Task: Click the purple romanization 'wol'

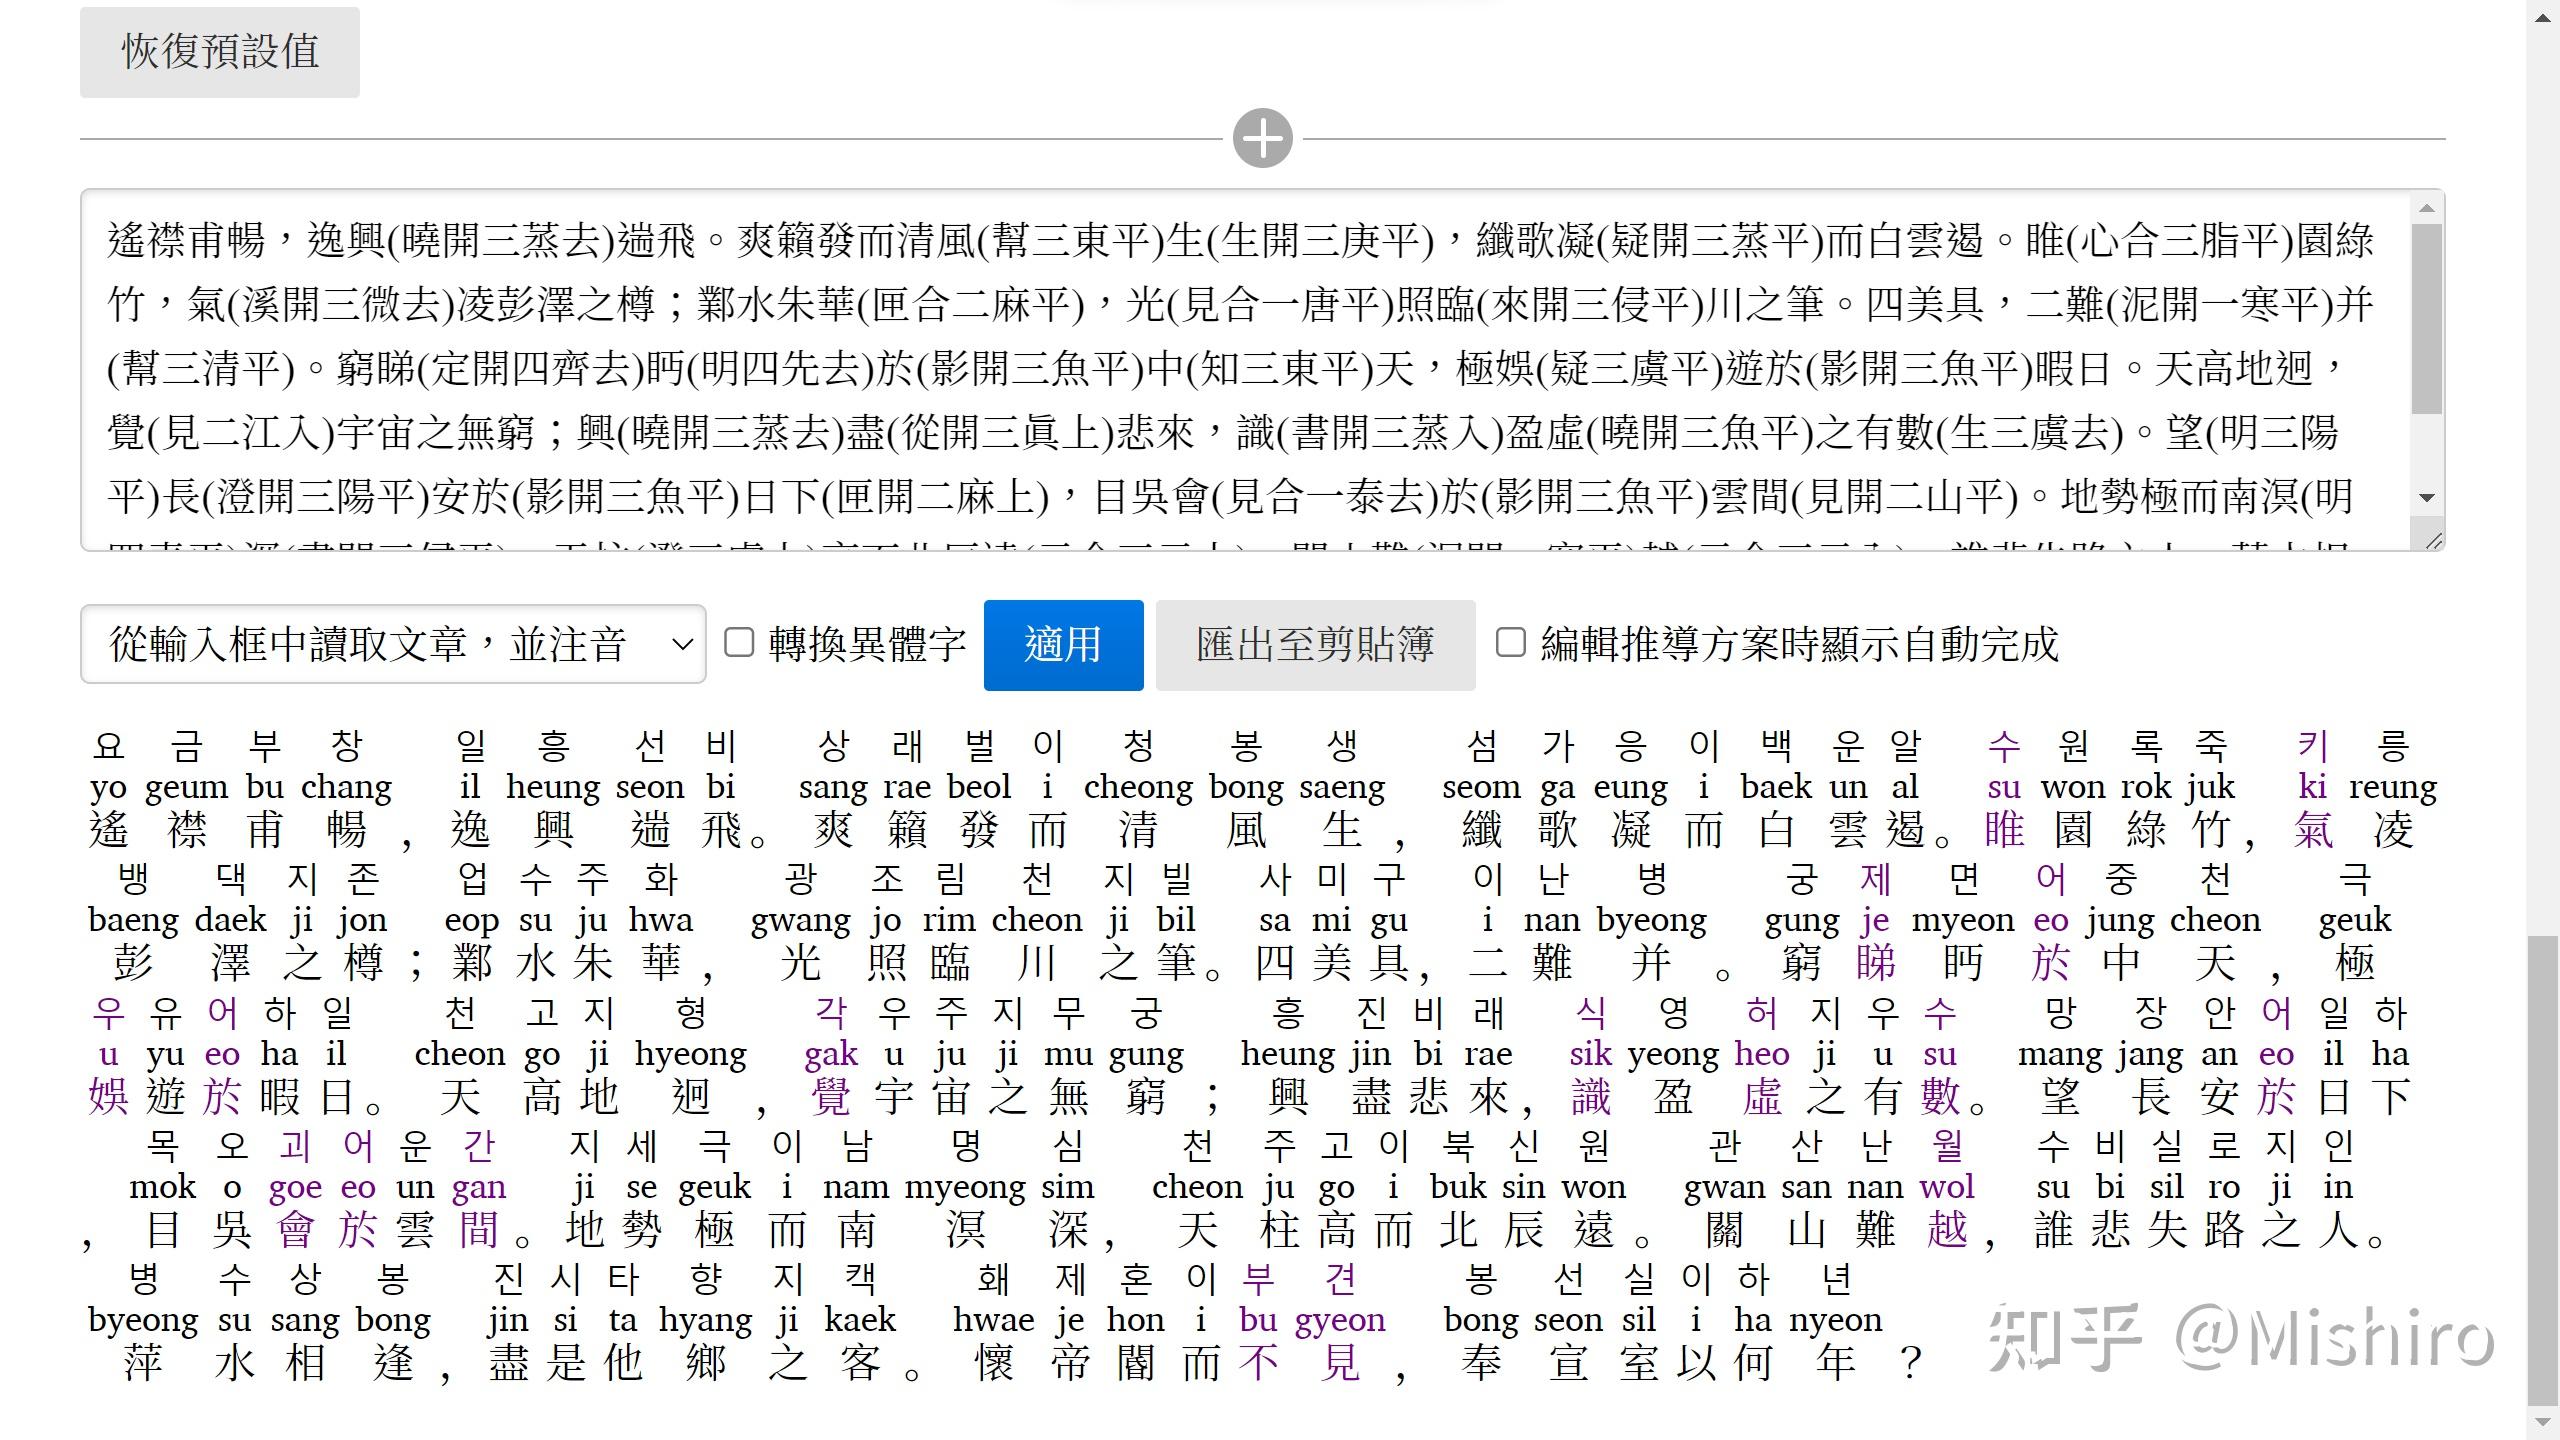Action: click(1947, 1187)
